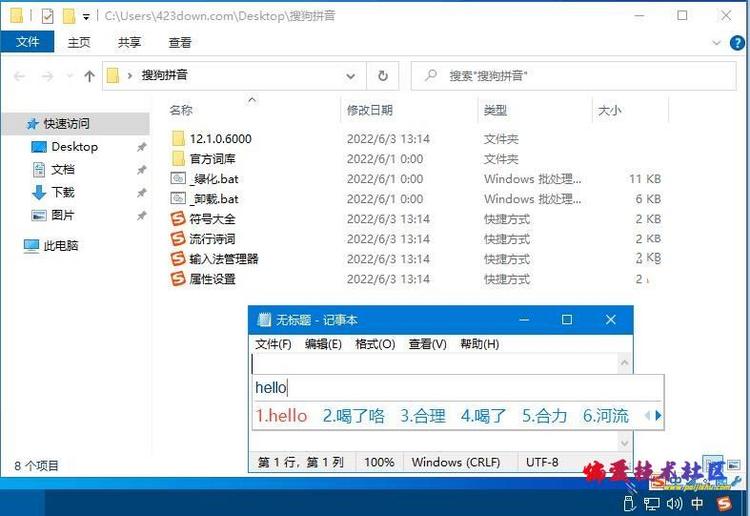Select the 属性设置 Sogou shortcut icon
The height and width of the screenshot is (516, 750).
pos(178,278)
